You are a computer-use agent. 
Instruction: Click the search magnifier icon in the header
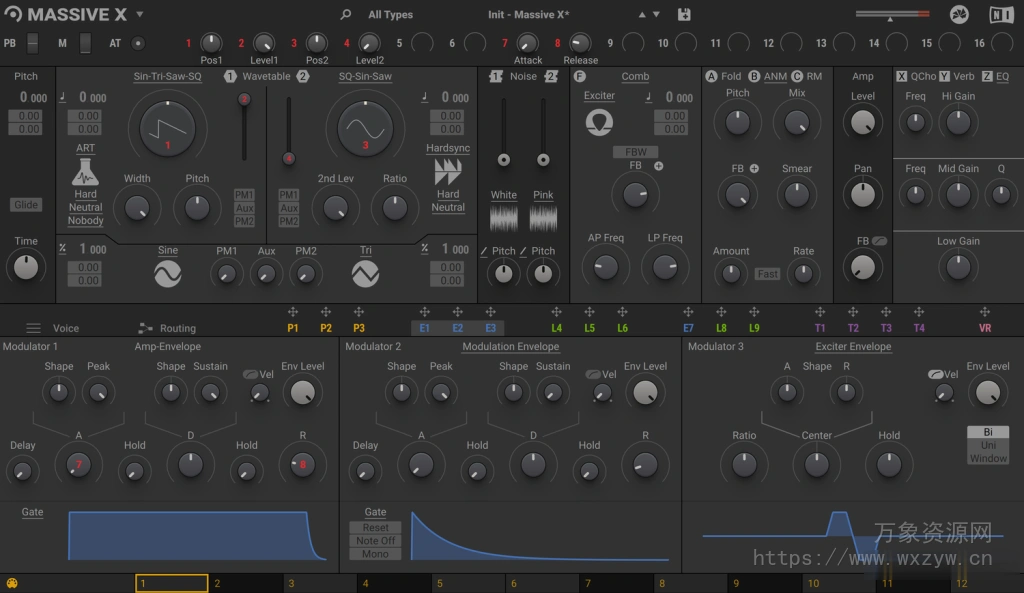[345, 14]
